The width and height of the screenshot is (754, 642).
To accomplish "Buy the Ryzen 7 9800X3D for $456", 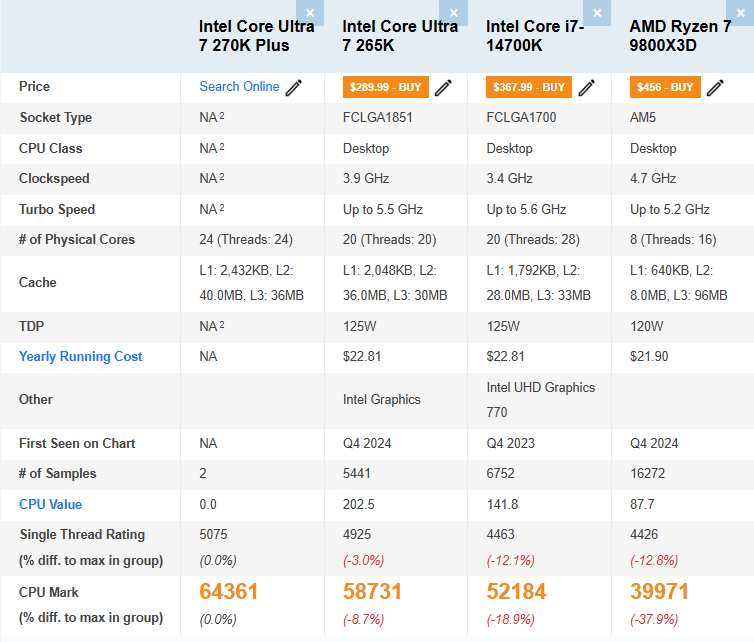I will pos(665,87).
